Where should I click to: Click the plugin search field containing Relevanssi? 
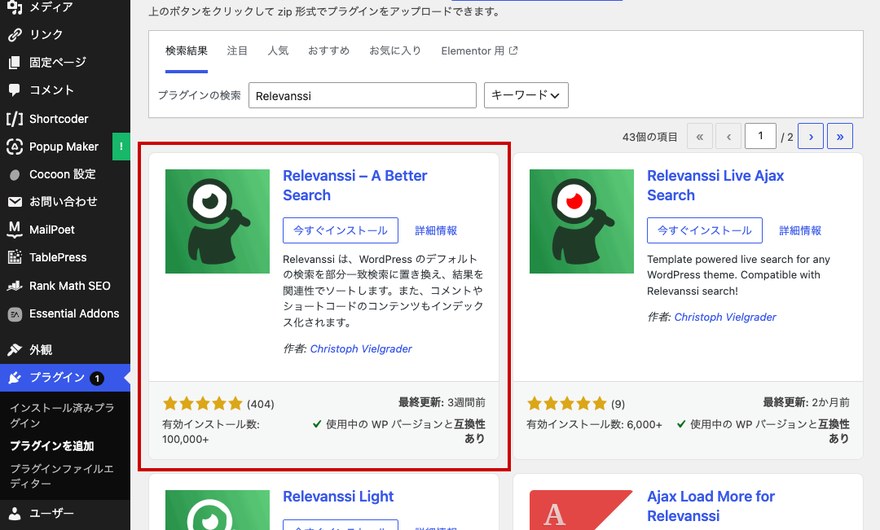(x=363, y=95)
